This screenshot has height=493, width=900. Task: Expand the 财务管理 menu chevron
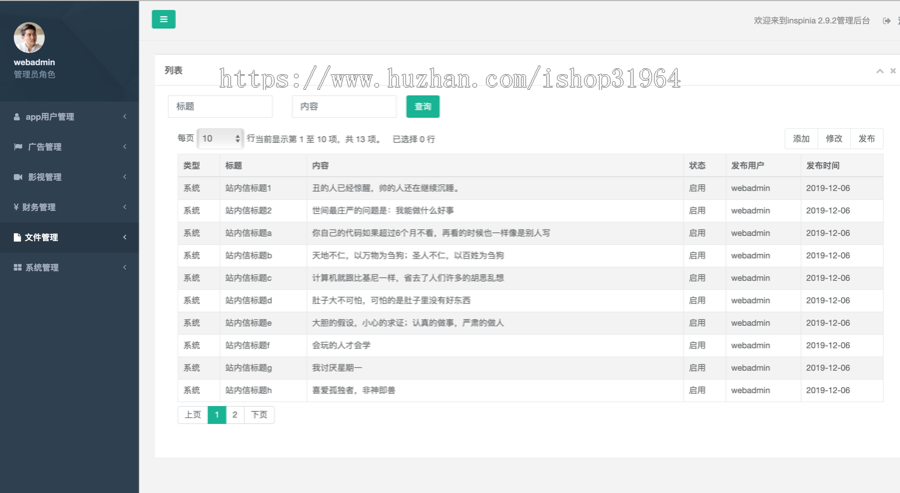point(125,207)
